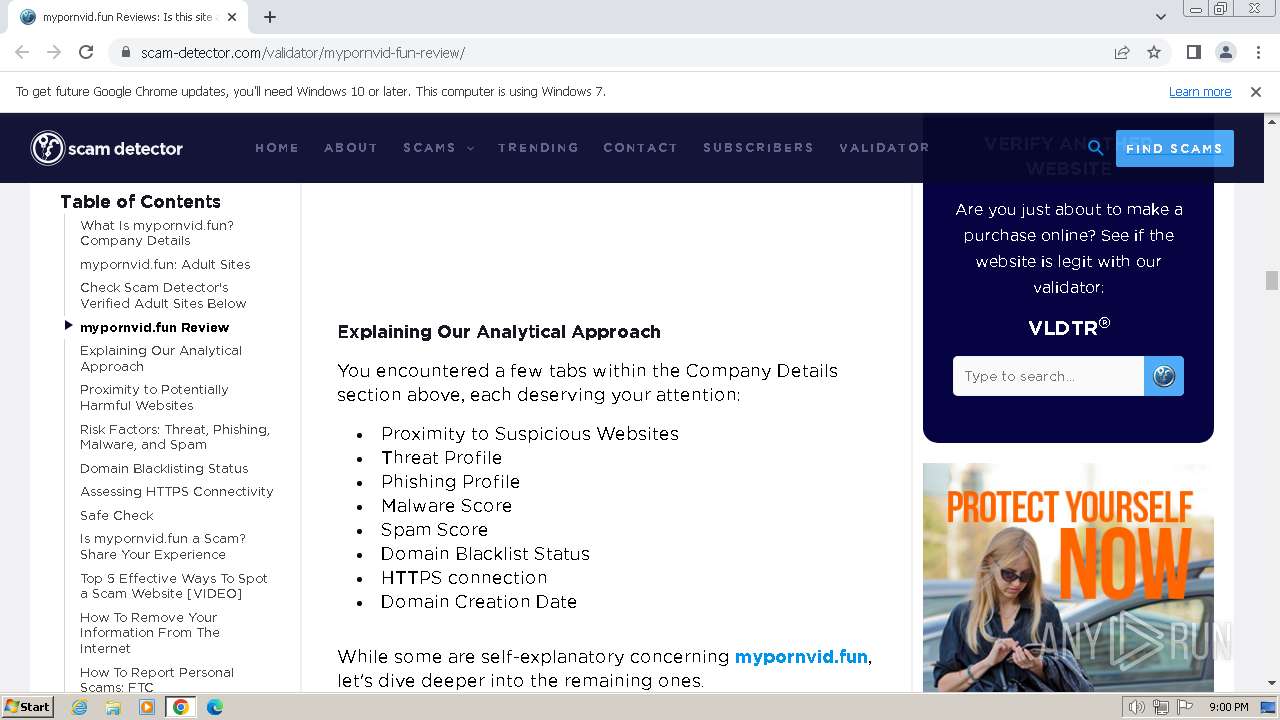
Task: Open the Windows Start menu
Action: [x=28, y=706]
